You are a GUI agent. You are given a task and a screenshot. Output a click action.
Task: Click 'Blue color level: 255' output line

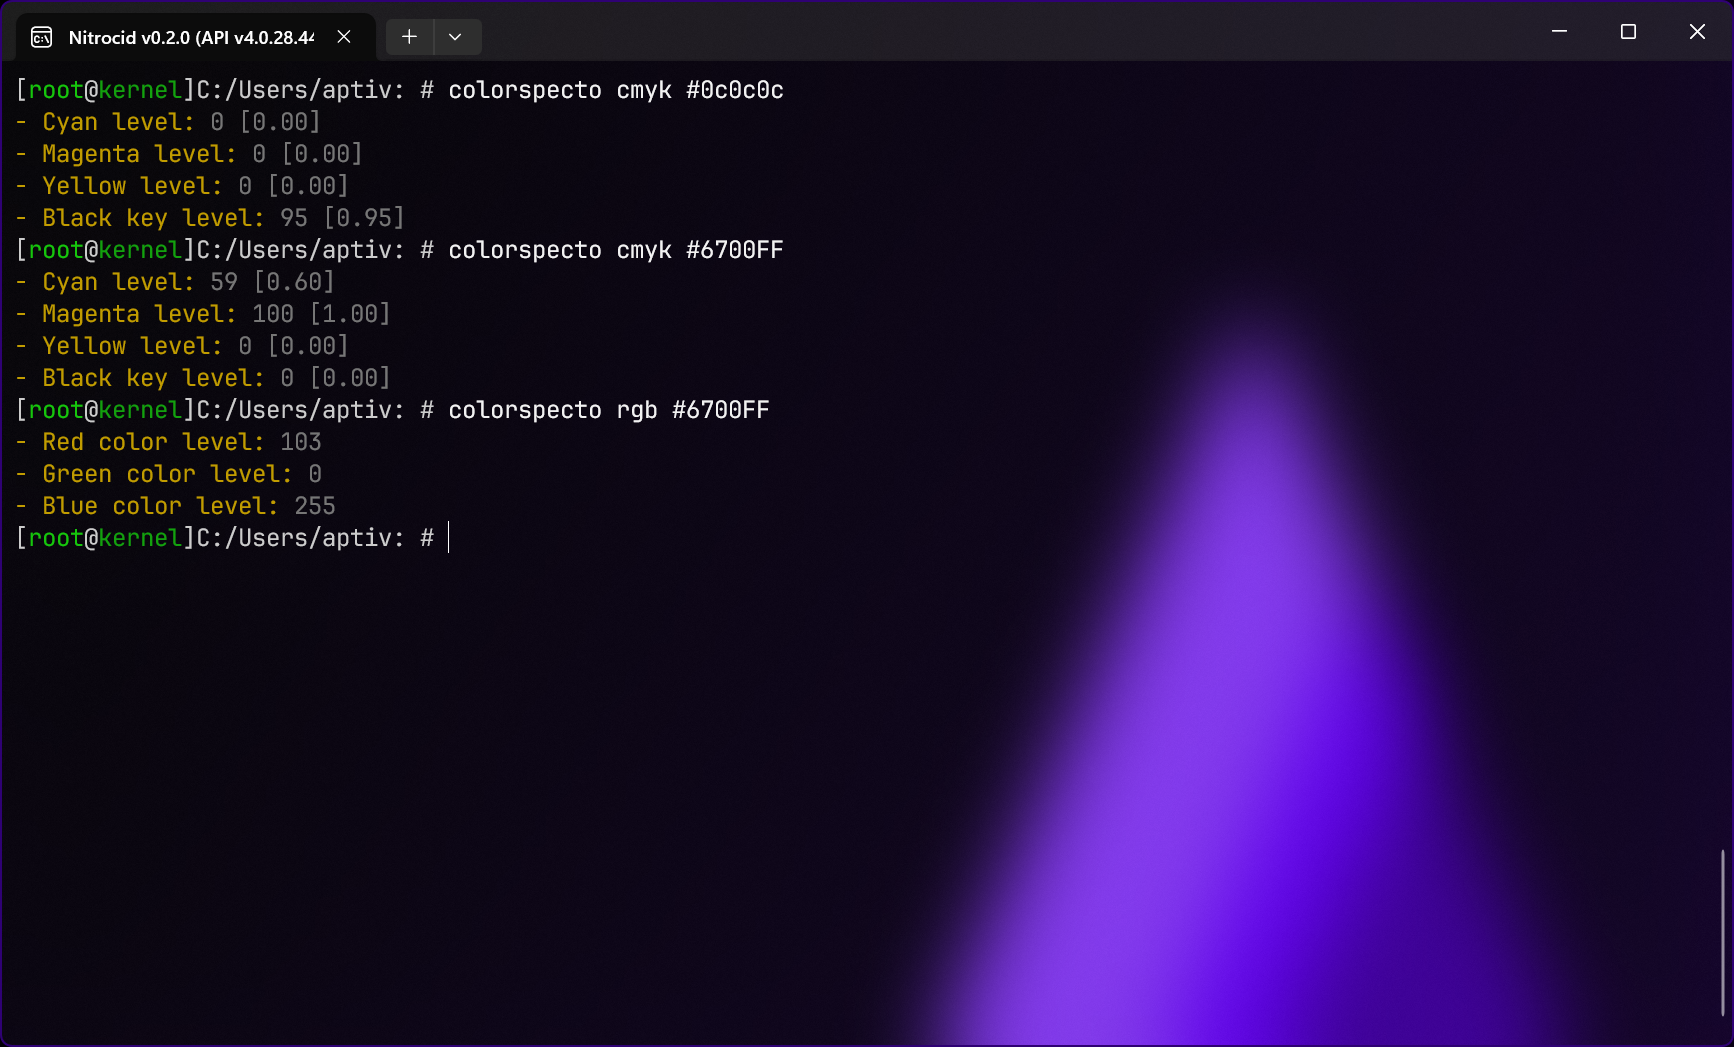click(176, 506)
